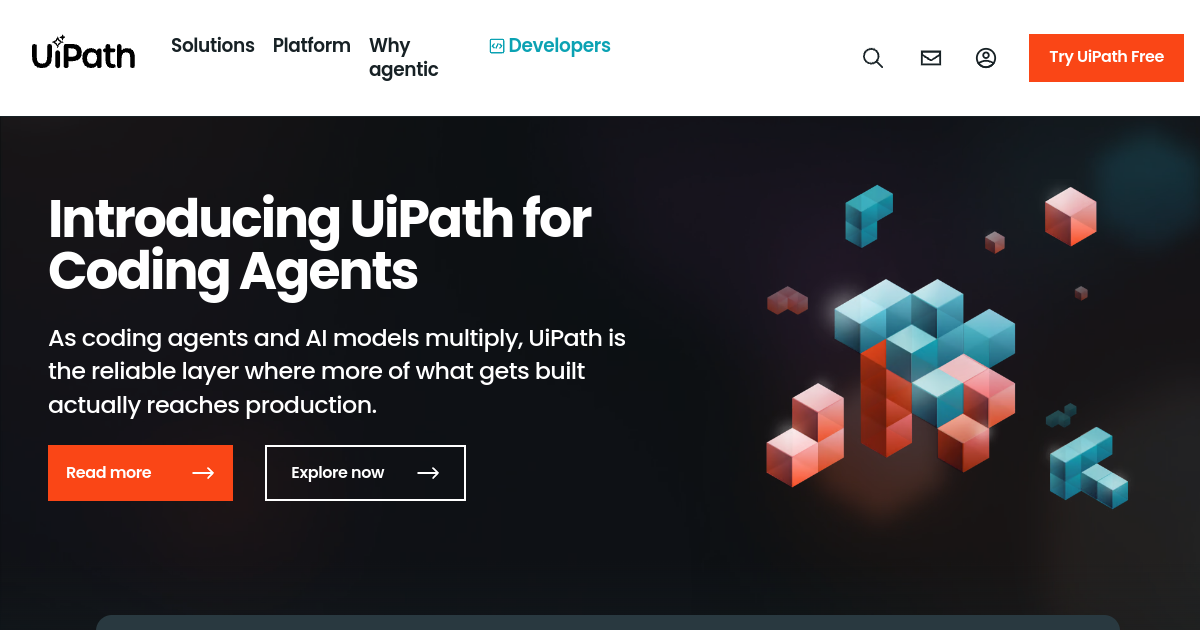Click the paragraph starting 'As coding agents and AI models'
The width and height of the screenshot is (1200, 630).
tap(337, 371)
